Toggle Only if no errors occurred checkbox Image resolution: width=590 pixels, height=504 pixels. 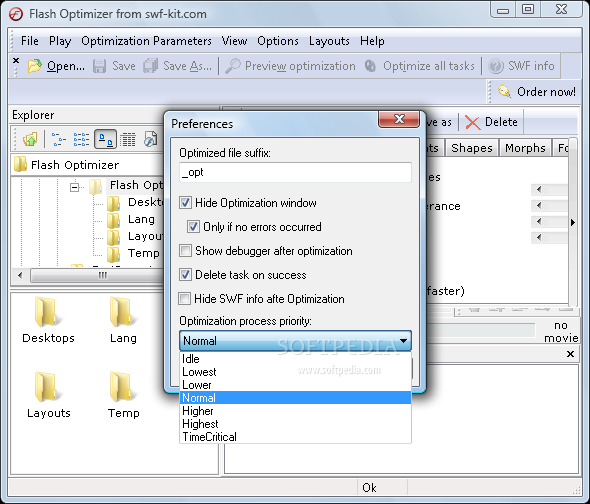193,227
